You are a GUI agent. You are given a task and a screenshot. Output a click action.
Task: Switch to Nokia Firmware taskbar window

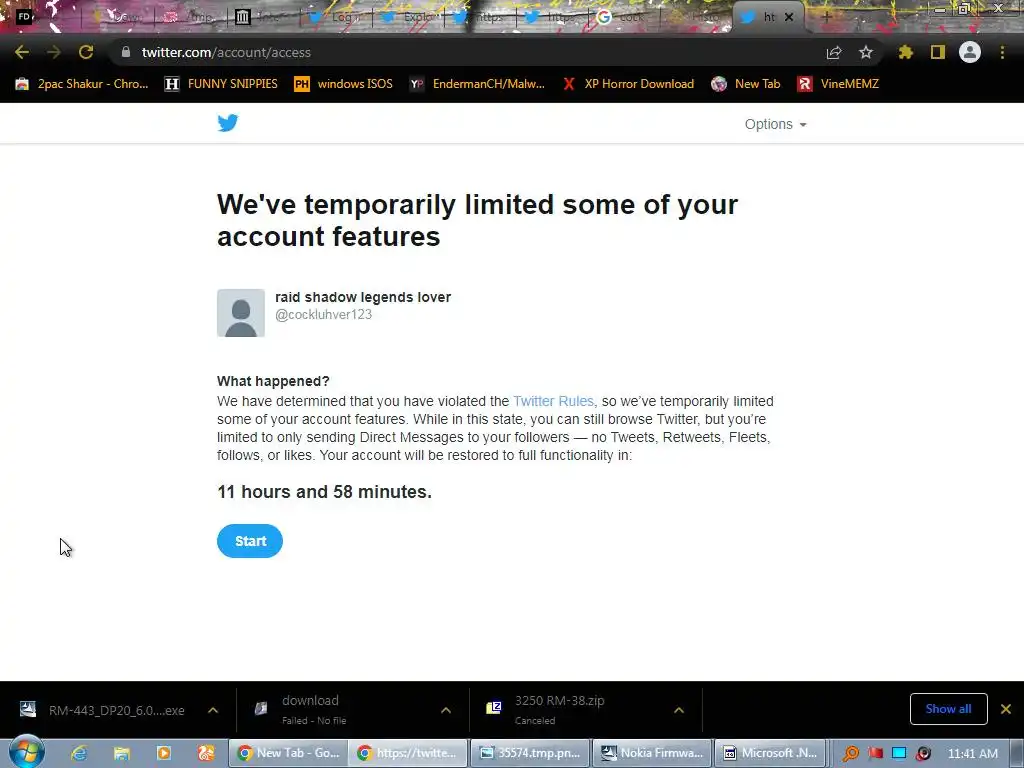(652, 753)
